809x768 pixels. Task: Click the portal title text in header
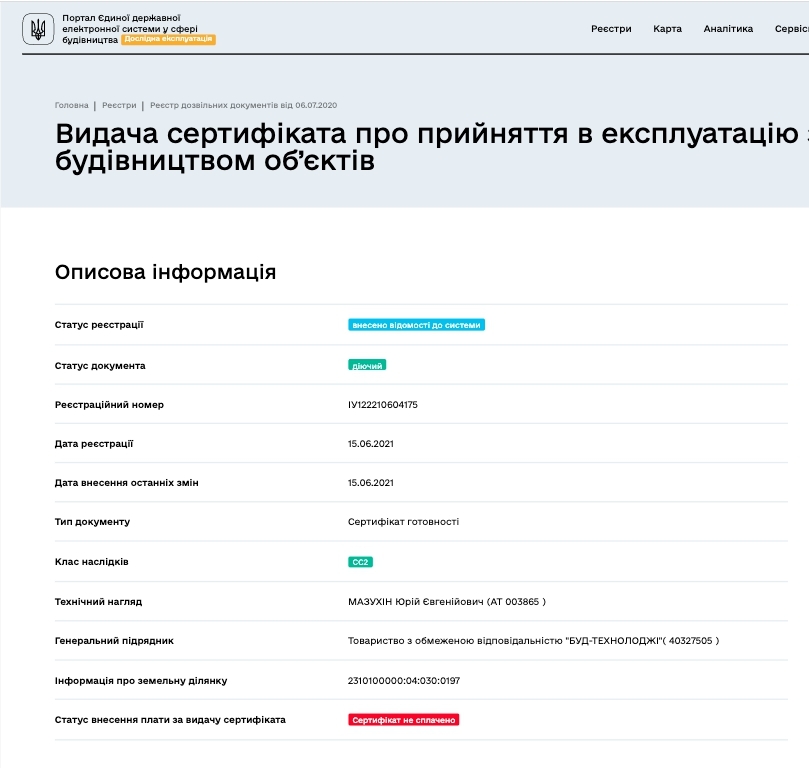pyautogui.click(x=130, y=28)
